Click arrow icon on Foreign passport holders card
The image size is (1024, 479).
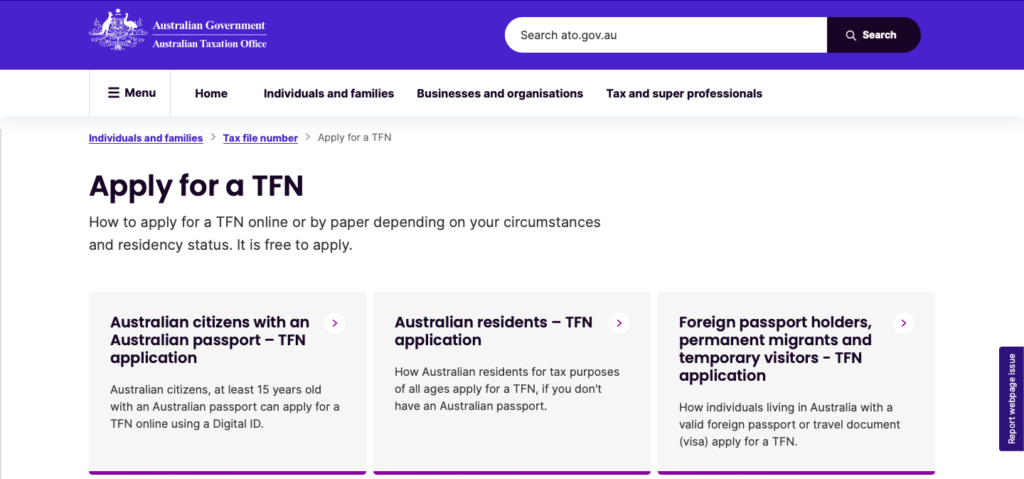point(904,323)
